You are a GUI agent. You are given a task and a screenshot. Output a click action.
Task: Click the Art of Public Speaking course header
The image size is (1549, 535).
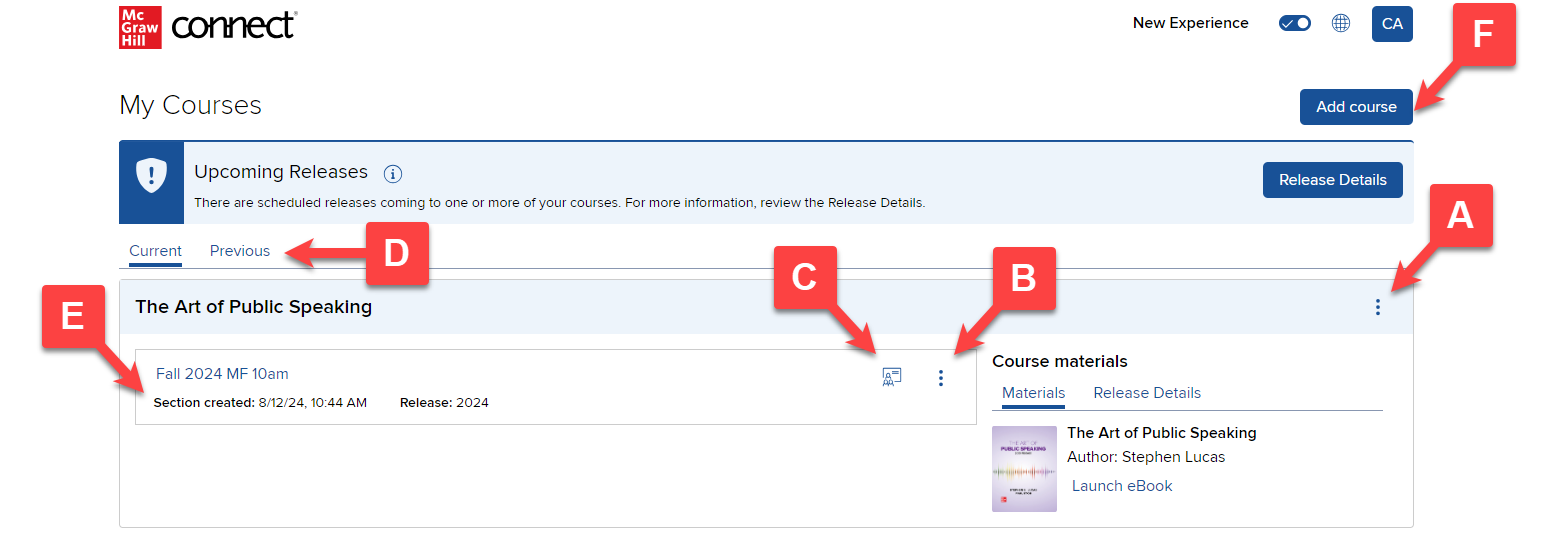[x=254, y=307]
